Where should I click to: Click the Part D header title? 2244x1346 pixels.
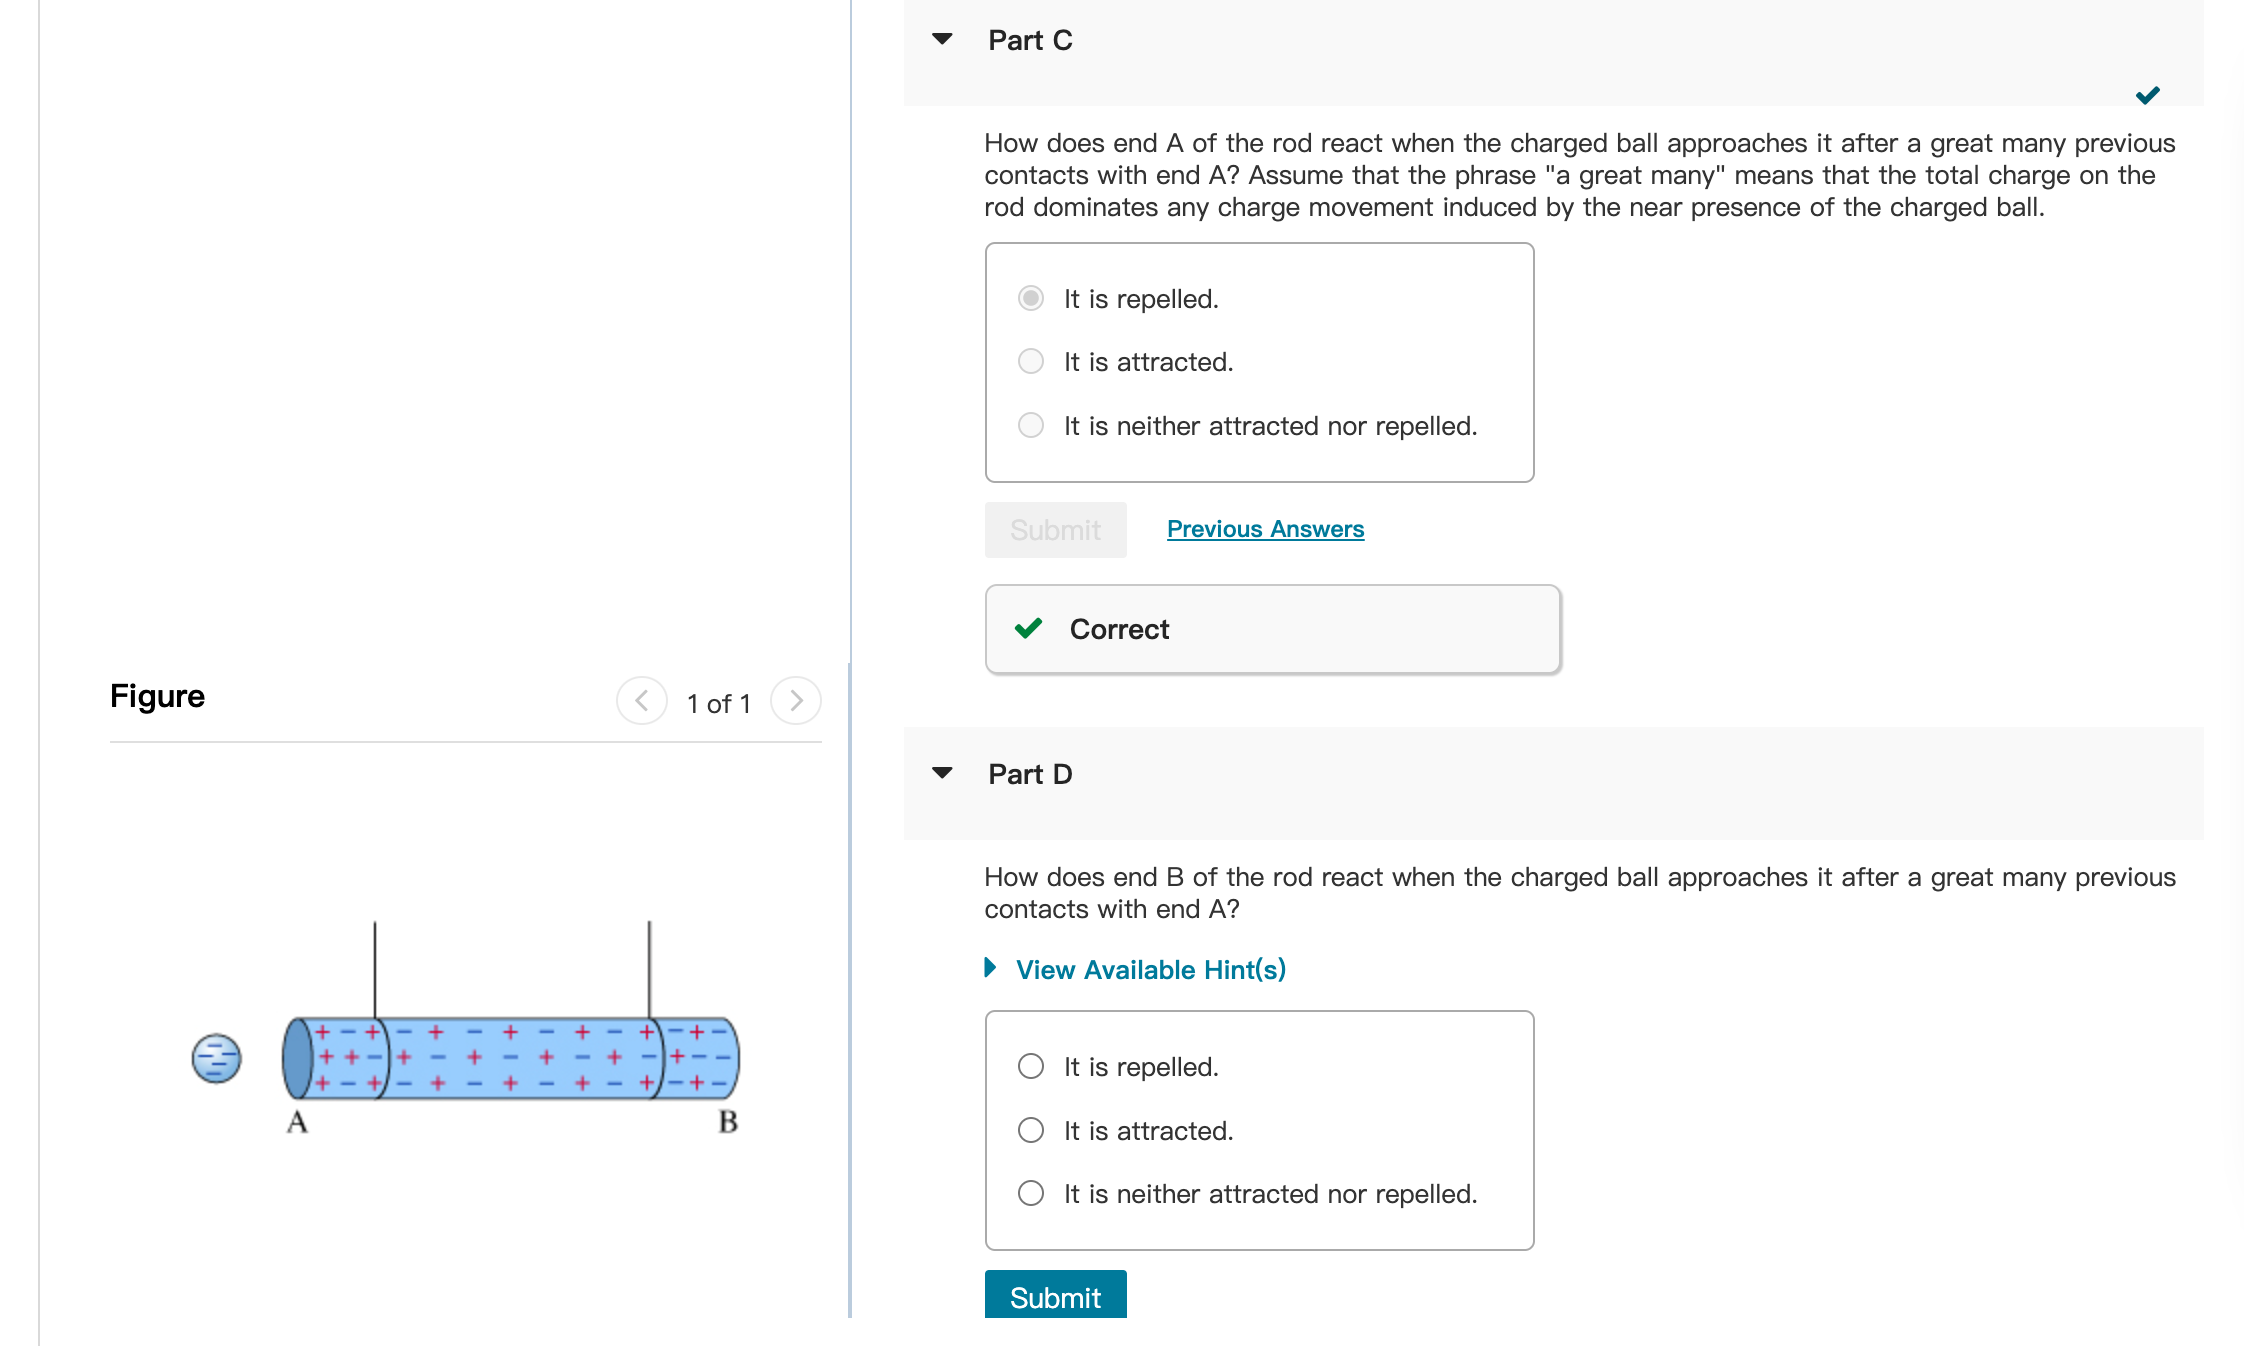click(x=1030, y=774)
